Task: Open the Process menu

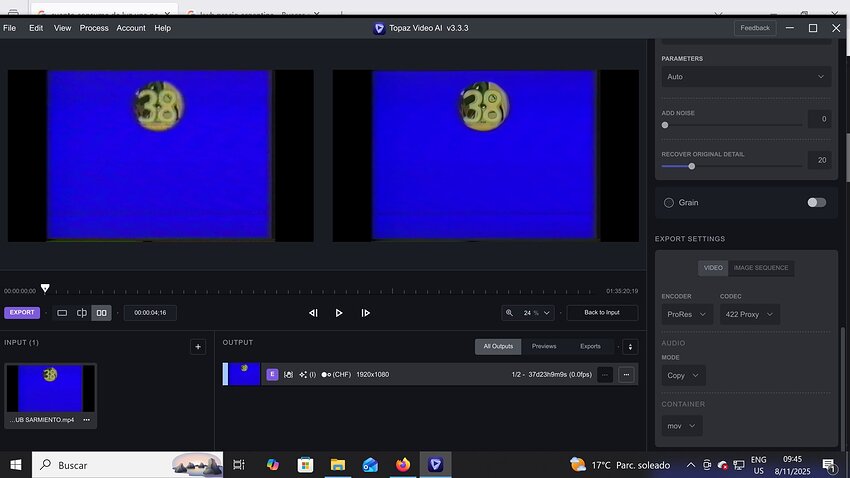Action: (94, 28)
